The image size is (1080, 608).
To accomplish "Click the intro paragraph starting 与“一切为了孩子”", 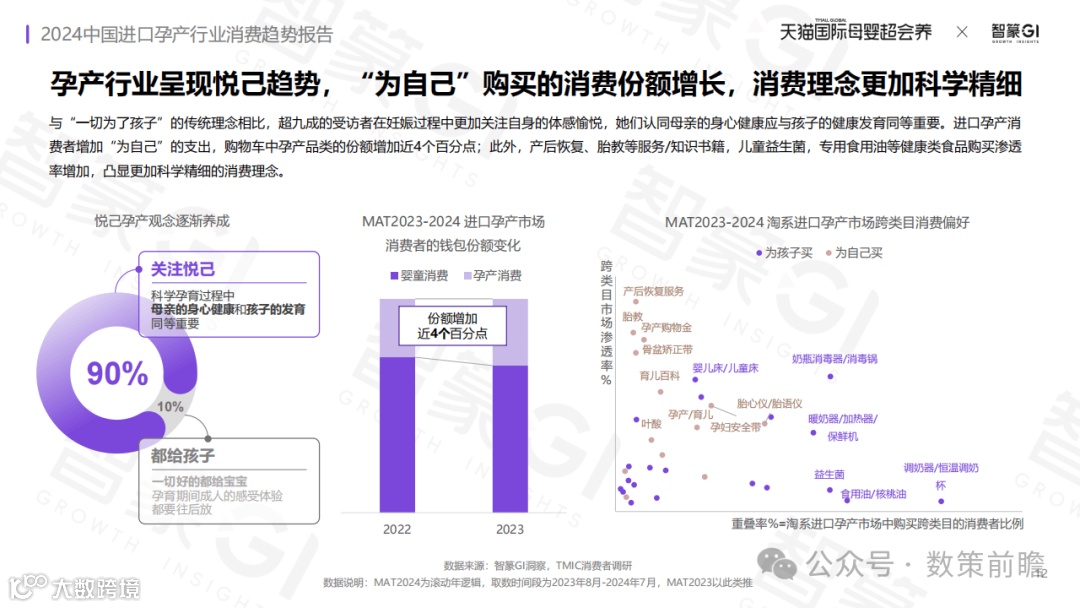I will (x=535, y=147).
